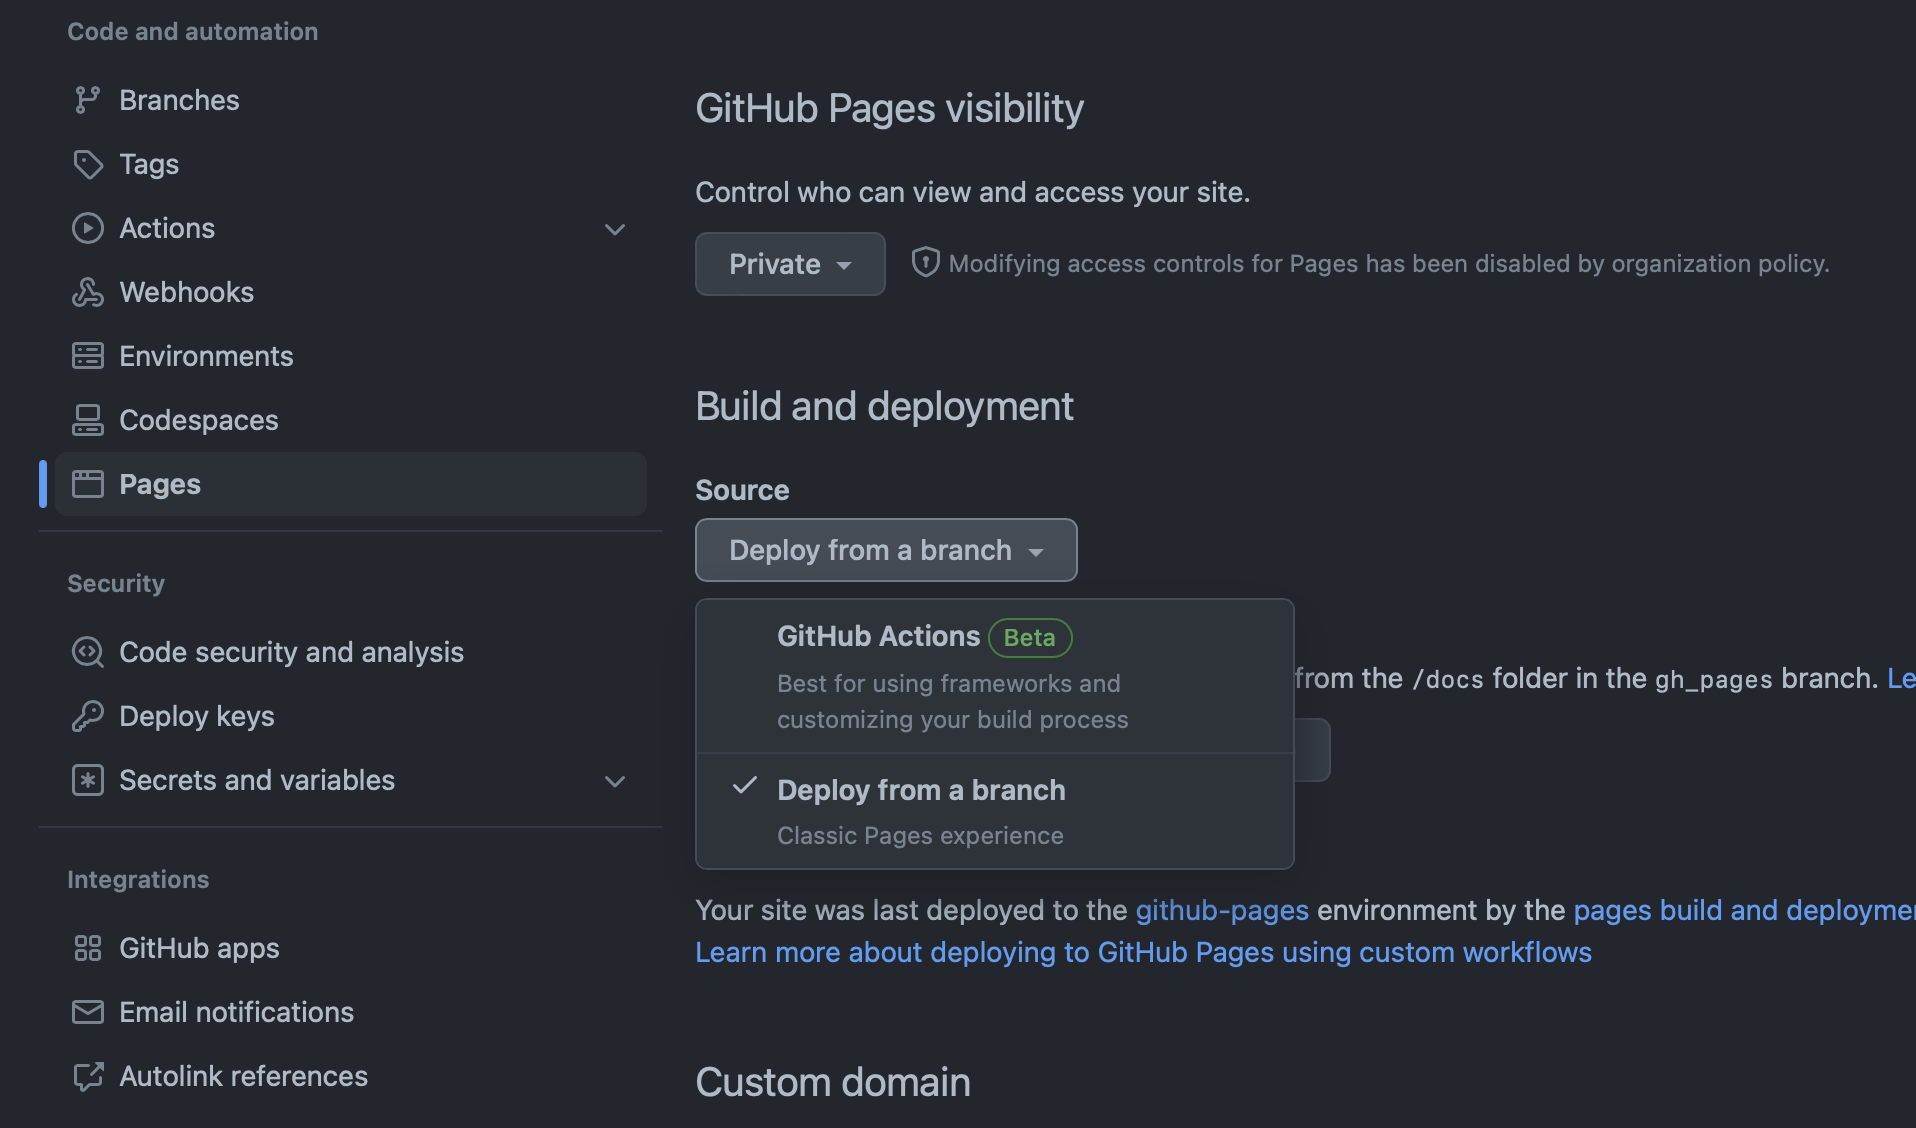Click the Pages browser-window icon
This screenshot has height=1128, width=1916.
pyautogui.click(x=87, y=484)
